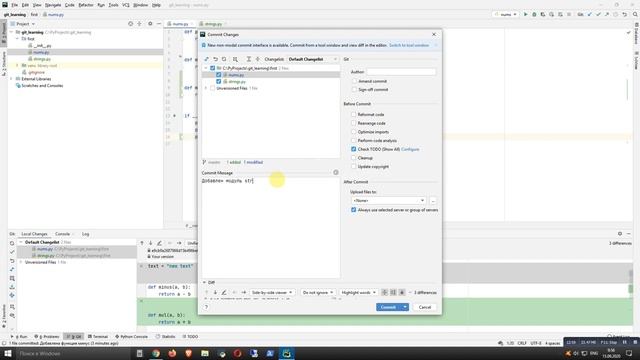The image size is (640, 360).
Task: Open Do not ignore dropdown
Action: point(318,292)
